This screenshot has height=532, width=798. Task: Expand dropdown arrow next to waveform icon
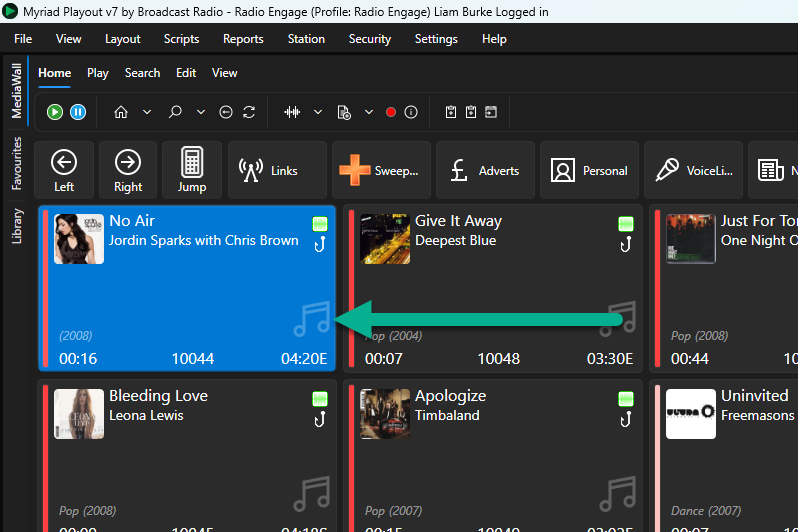[318, 112]
